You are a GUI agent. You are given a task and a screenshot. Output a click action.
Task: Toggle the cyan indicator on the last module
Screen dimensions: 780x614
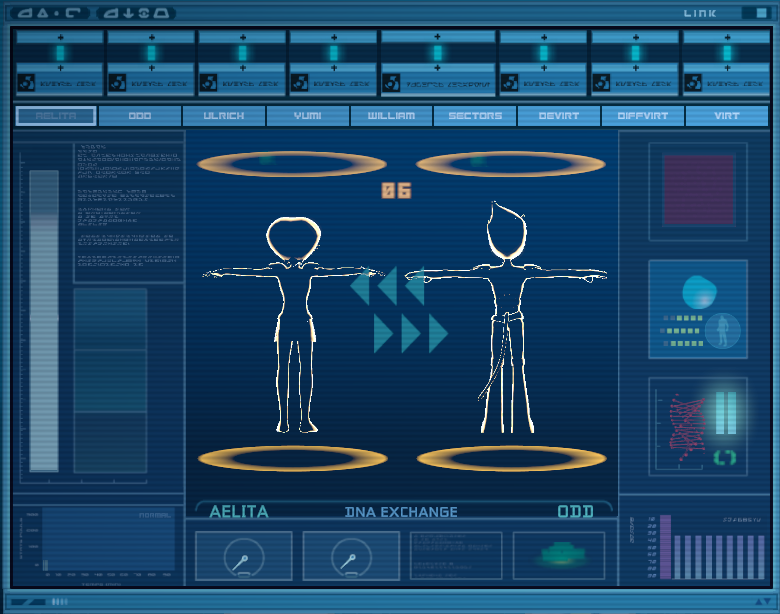[727, 53]
